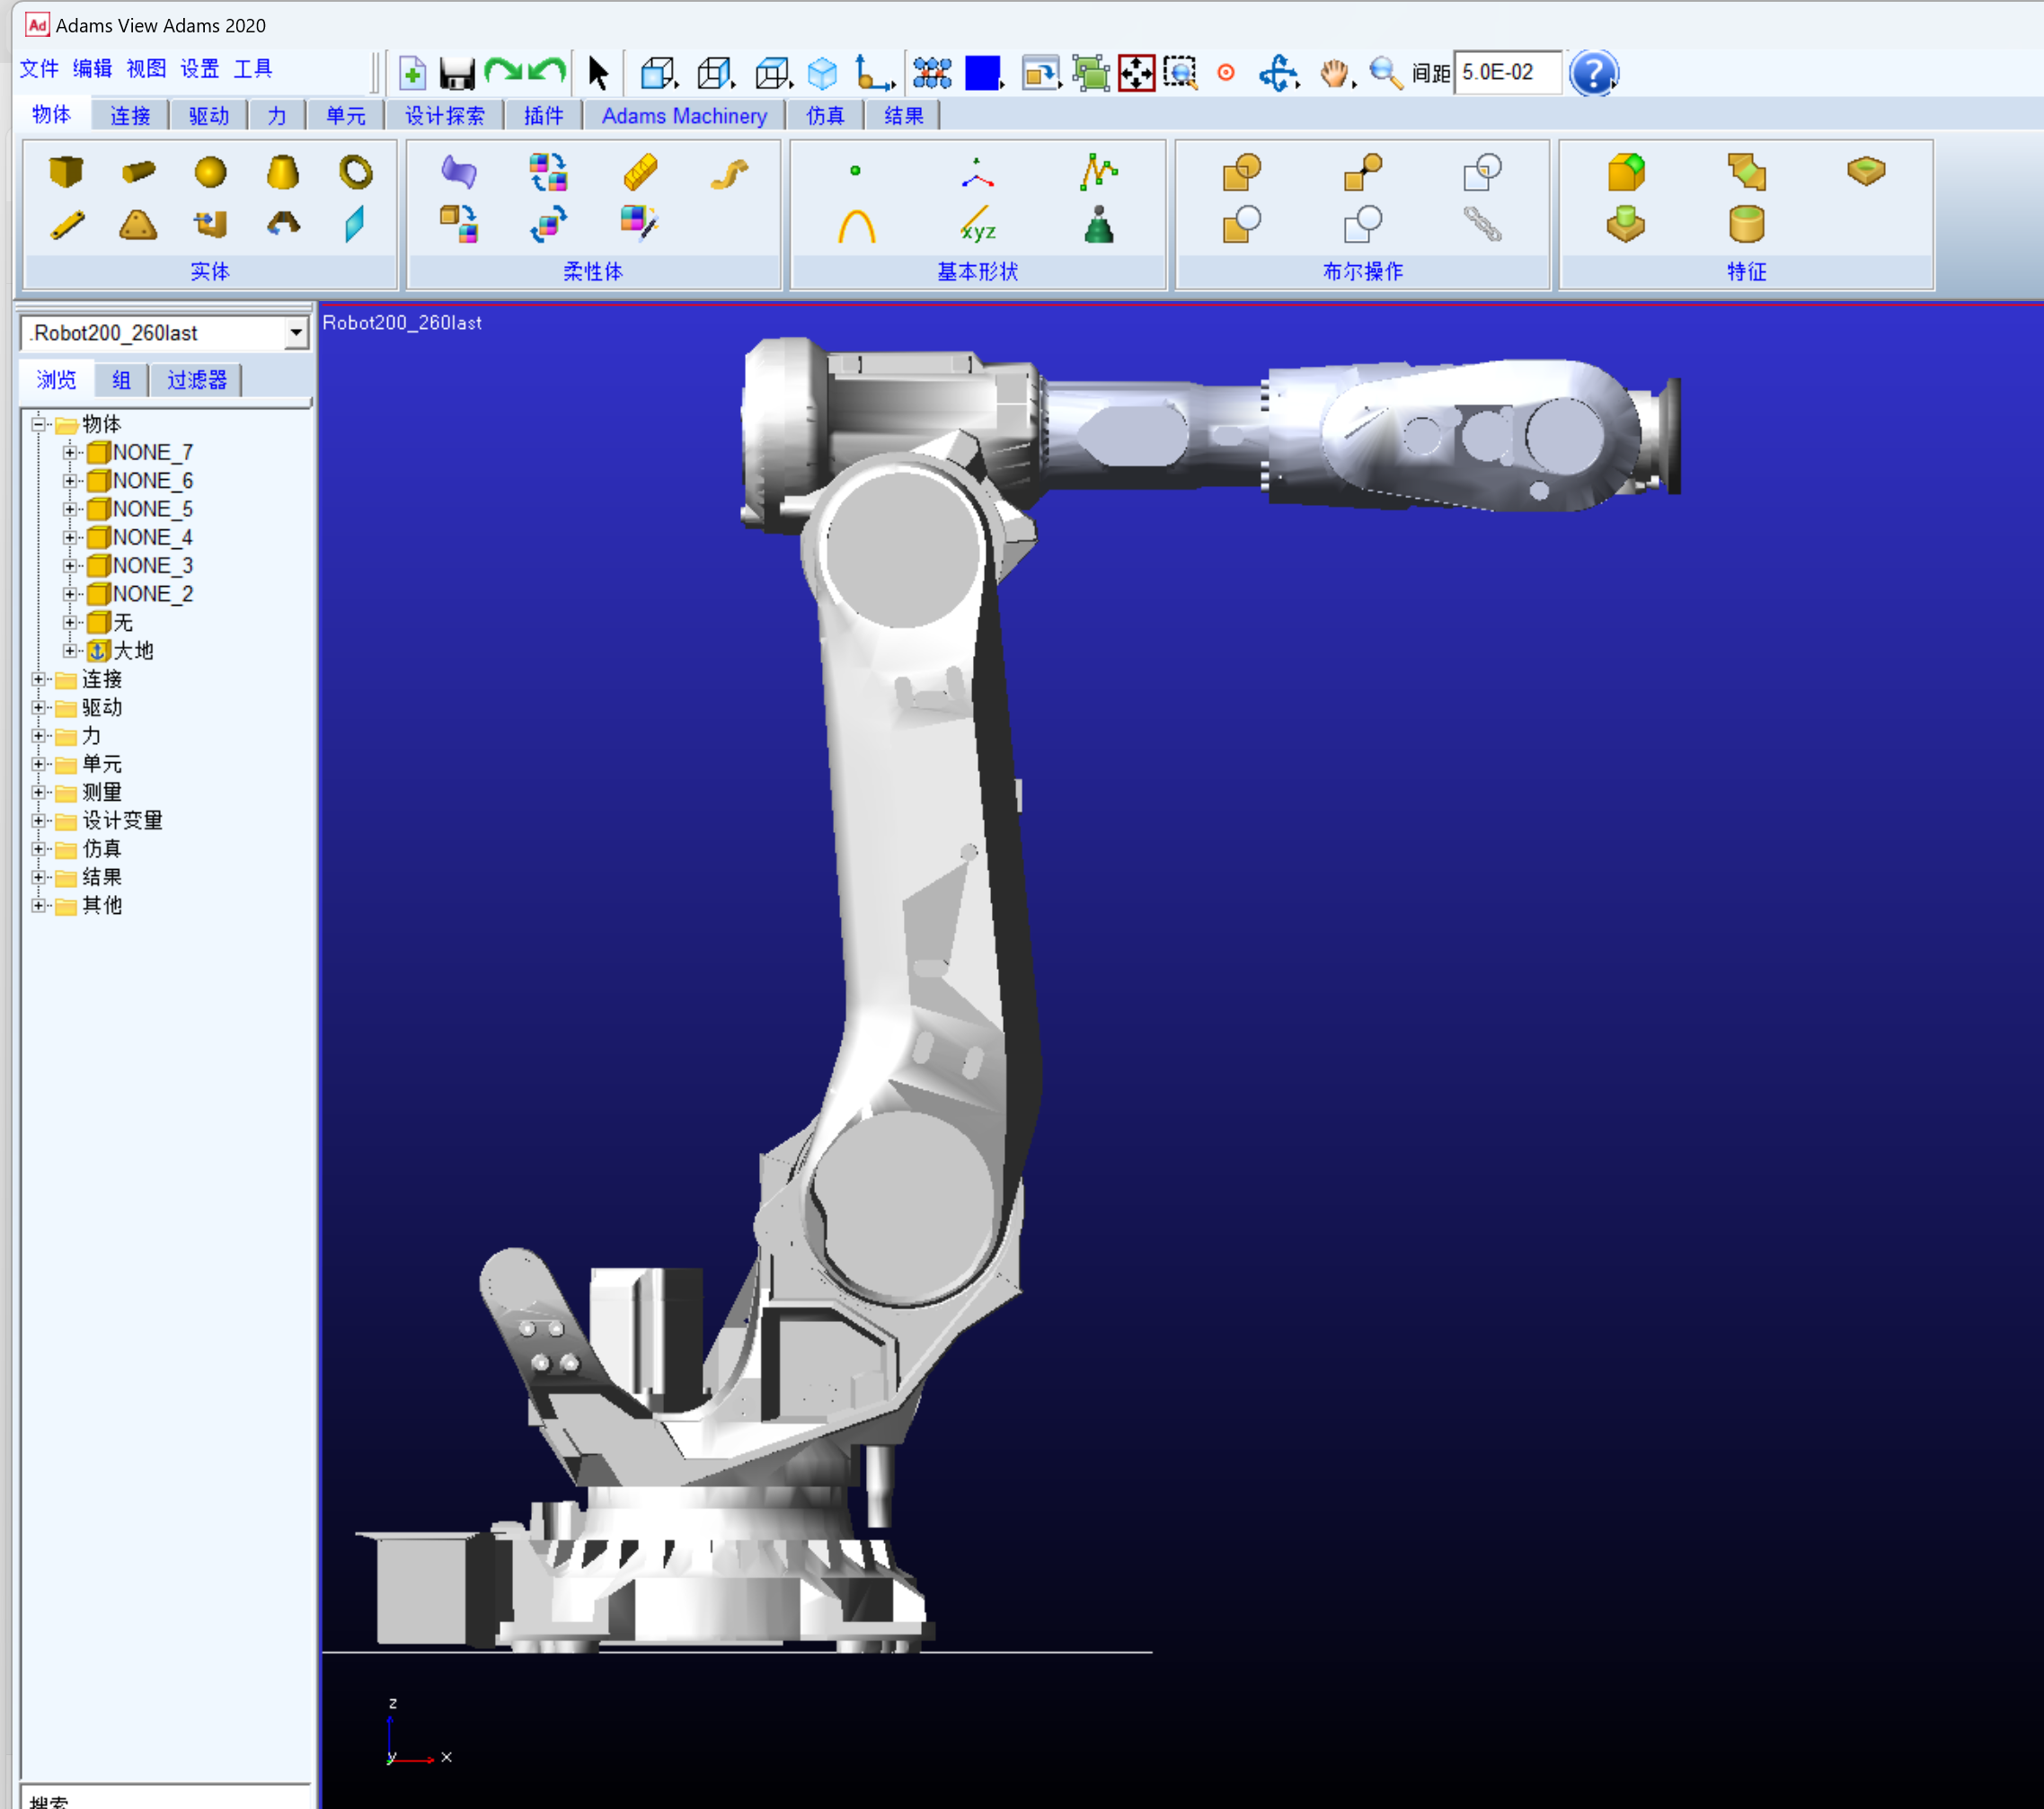Open the 文件 menu
2044x1809 pixels.
[39, 68]
